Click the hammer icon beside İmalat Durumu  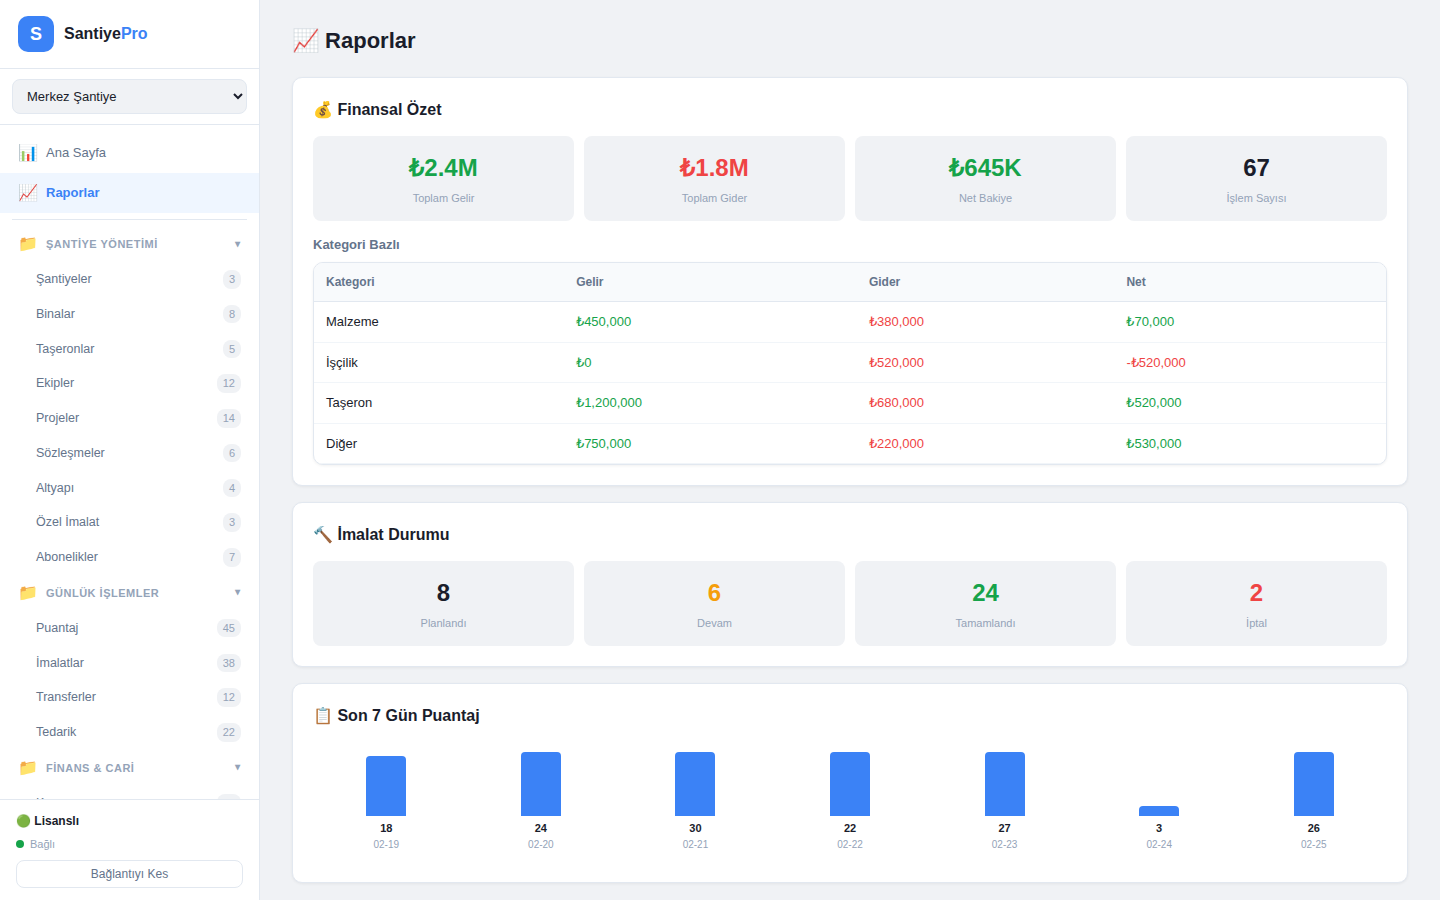pyautogui.click(x=322, y=534)
